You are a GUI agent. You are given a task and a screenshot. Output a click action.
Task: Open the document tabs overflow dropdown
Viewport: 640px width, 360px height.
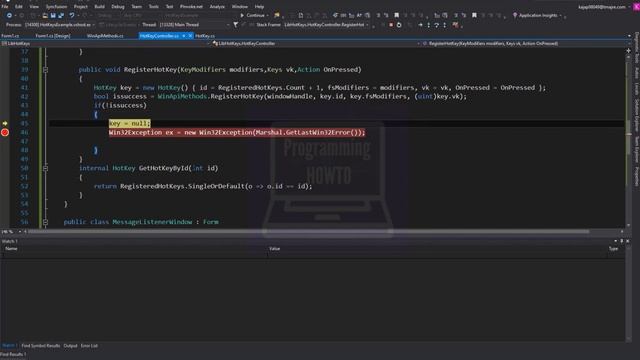[629, 36]
